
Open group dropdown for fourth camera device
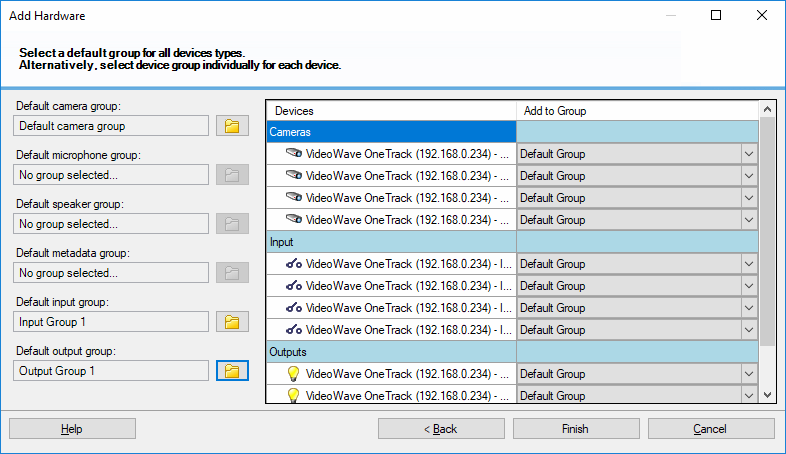point(749,220)
